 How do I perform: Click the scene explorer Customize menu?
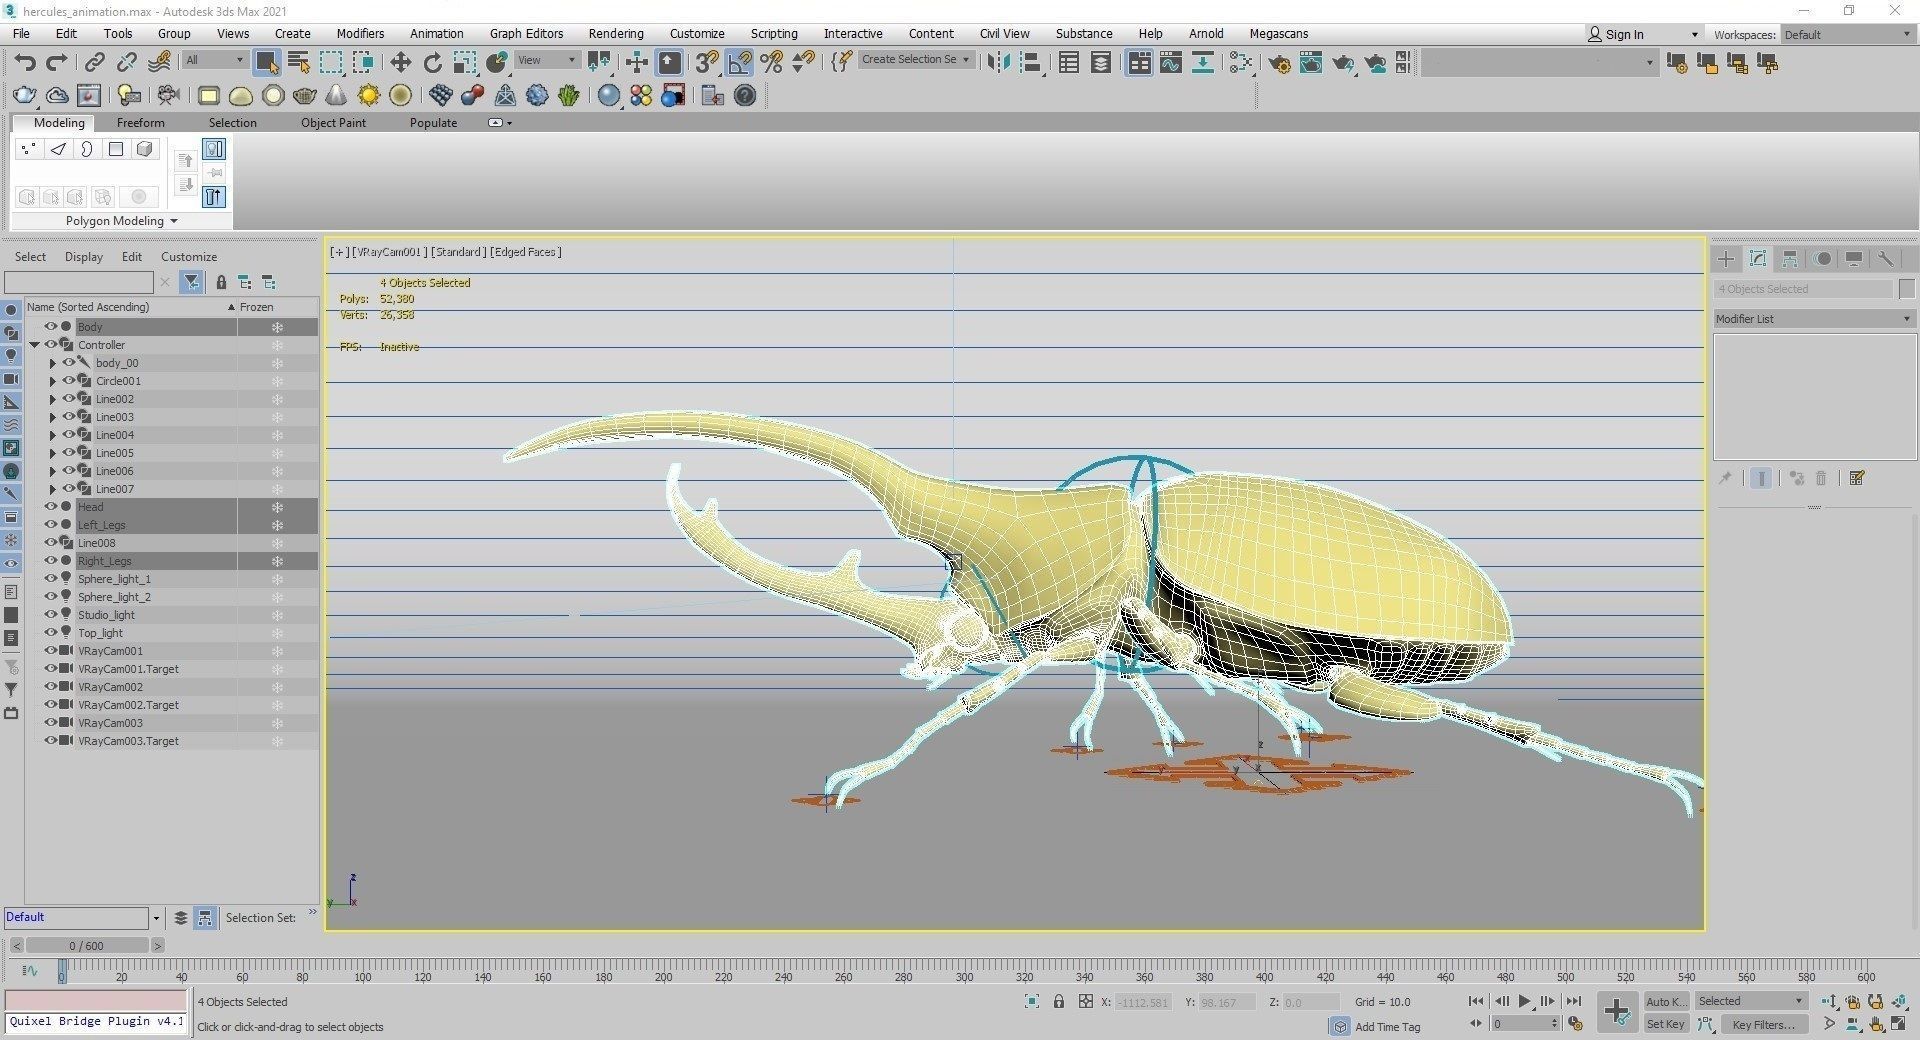coord(188,257)
